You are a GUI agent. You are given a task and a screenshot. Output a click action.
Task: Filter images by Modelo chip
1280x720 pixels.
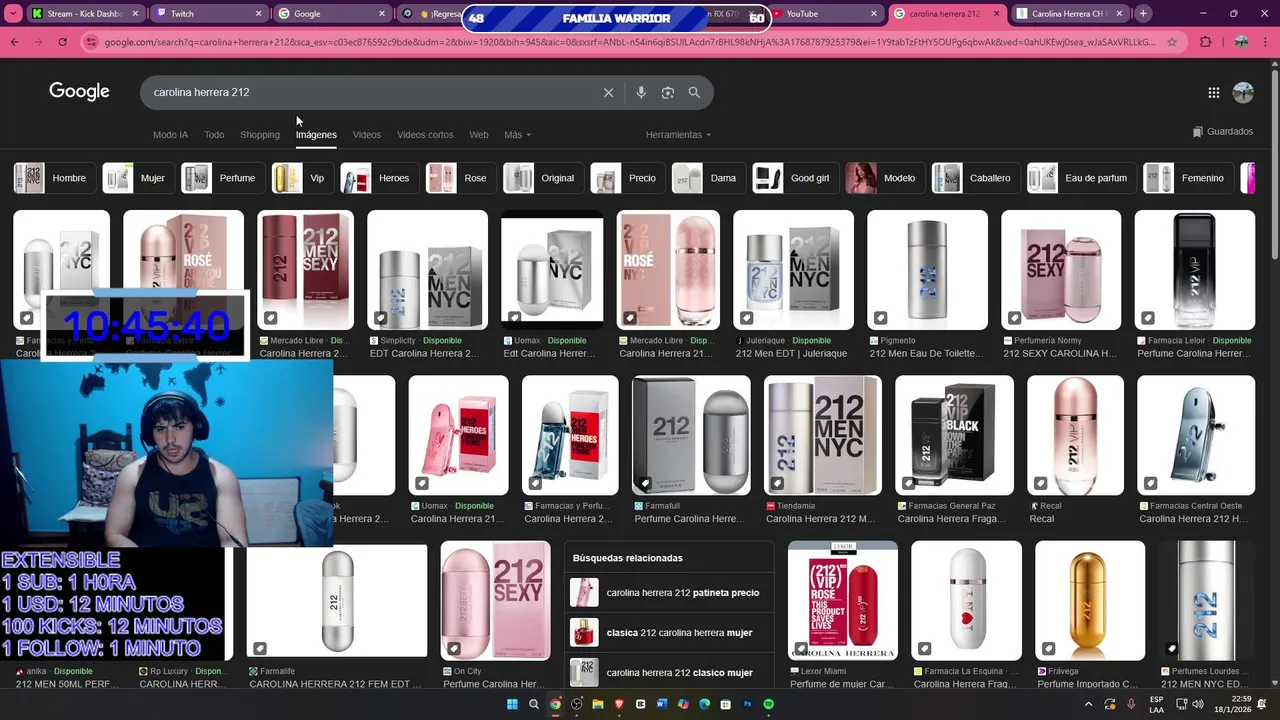(885, 178)
